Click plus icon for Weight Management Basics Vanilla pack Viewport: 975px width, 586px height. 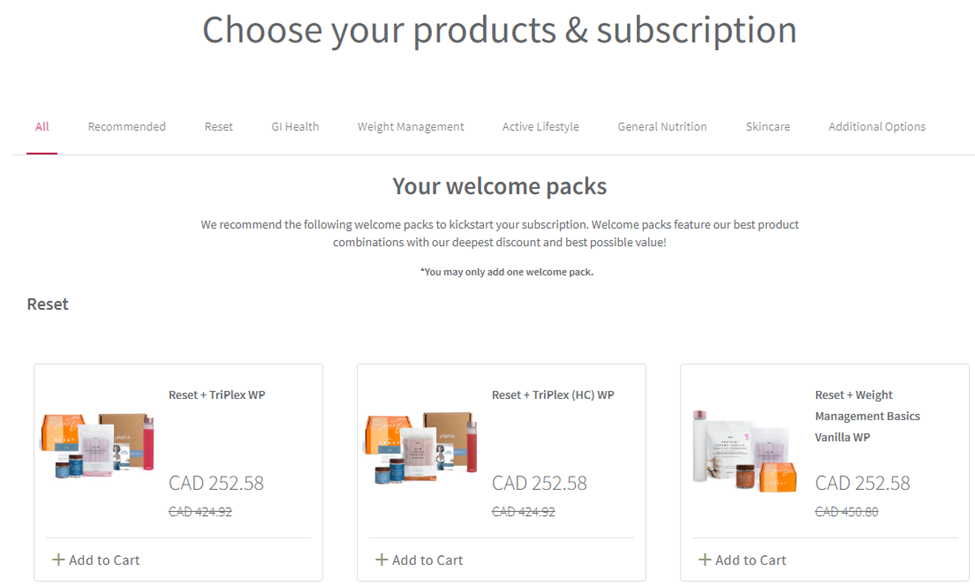(704, 560)
